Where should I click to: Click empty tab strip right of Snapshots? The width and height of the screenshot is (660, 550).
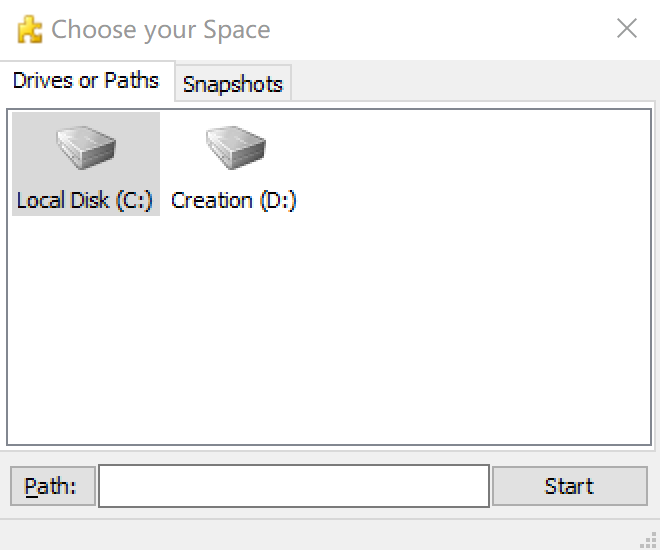click(x=470, y=84)
